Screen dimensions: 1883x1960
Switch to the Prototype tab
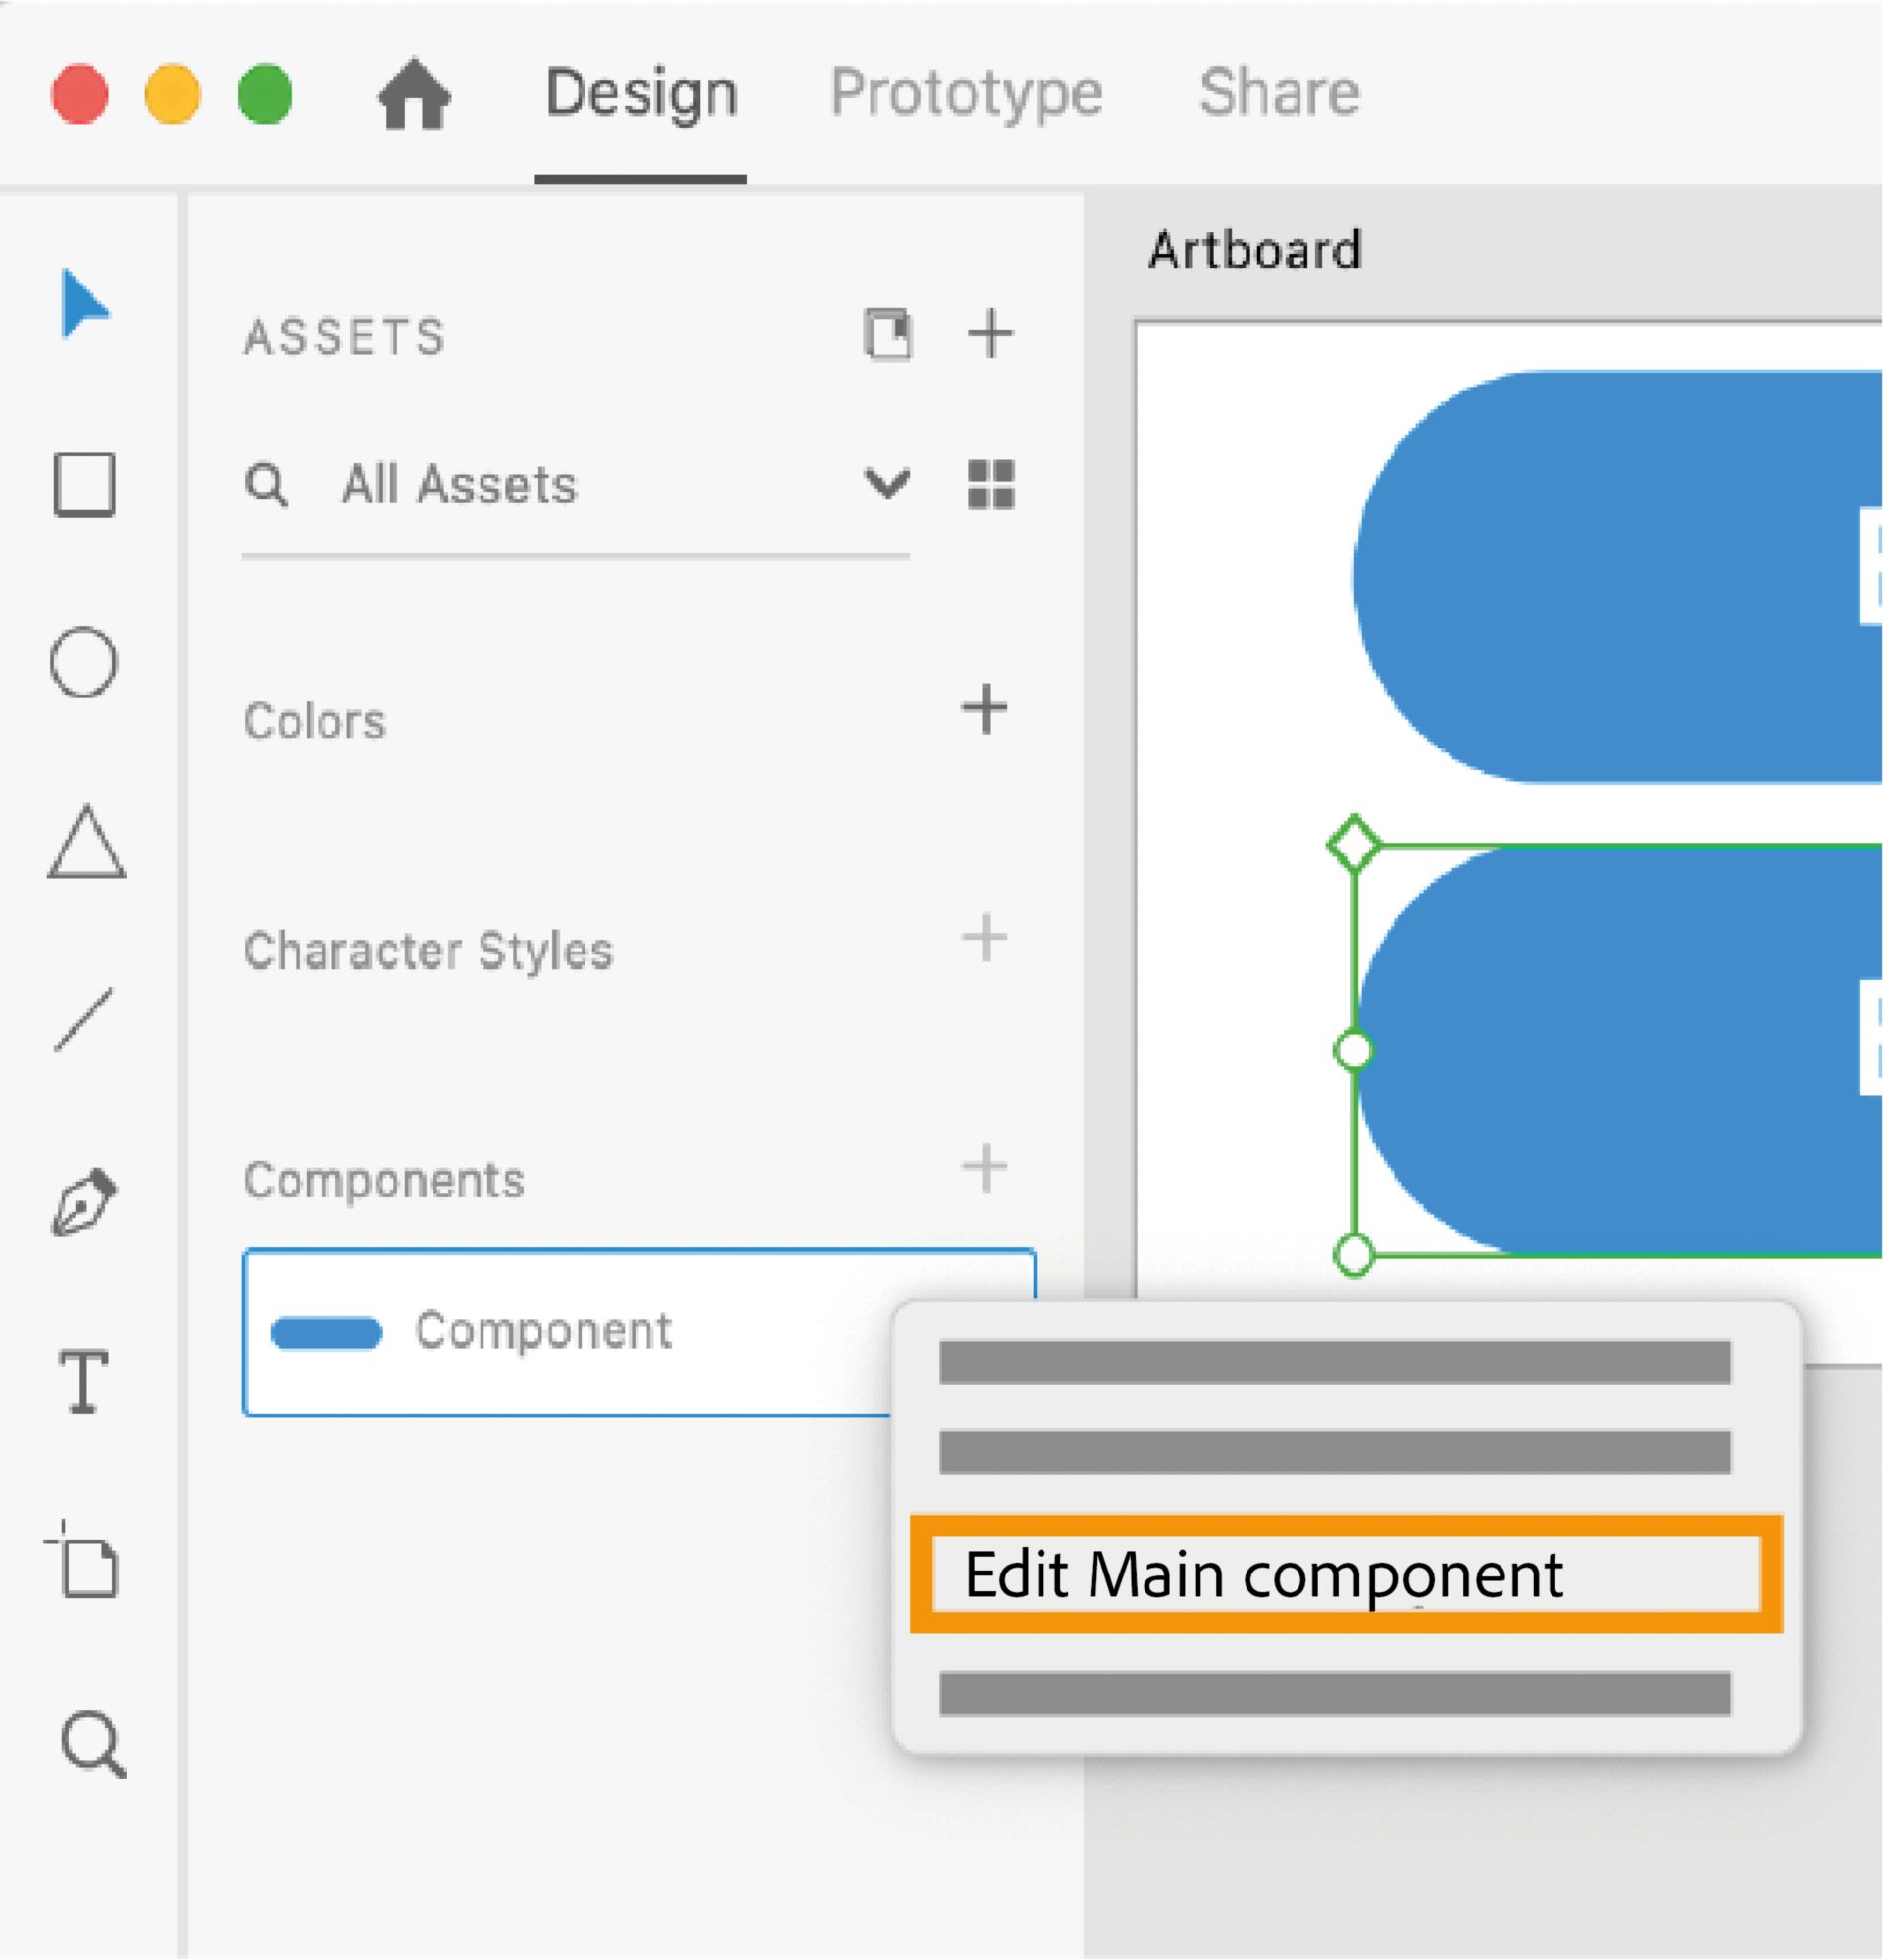tap(966, 93)
